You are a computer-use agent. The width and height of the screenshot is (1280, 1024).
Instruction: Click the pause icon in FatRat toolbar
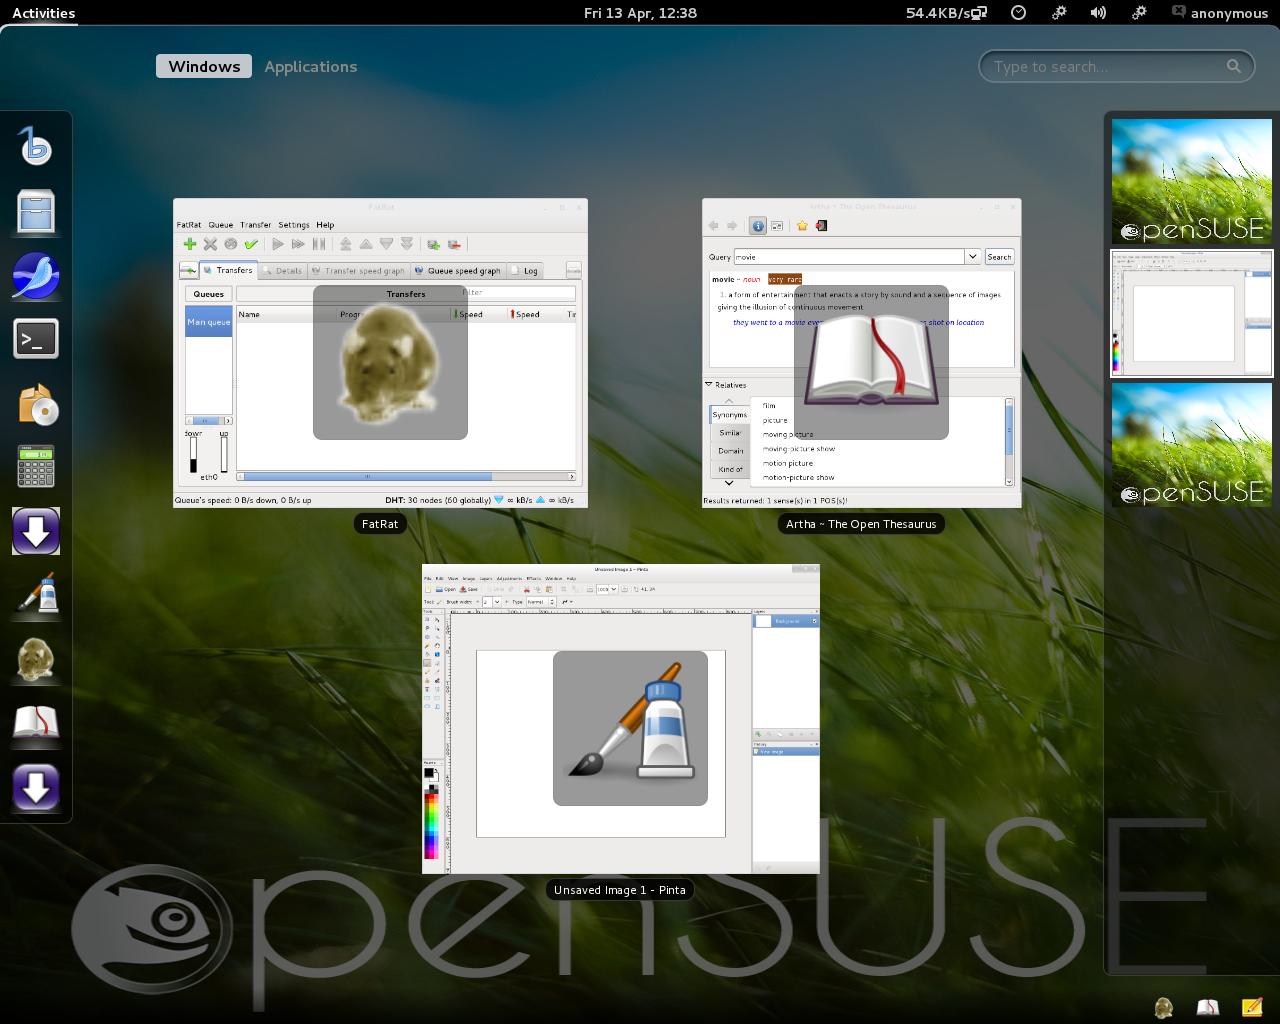coord(319,244)
